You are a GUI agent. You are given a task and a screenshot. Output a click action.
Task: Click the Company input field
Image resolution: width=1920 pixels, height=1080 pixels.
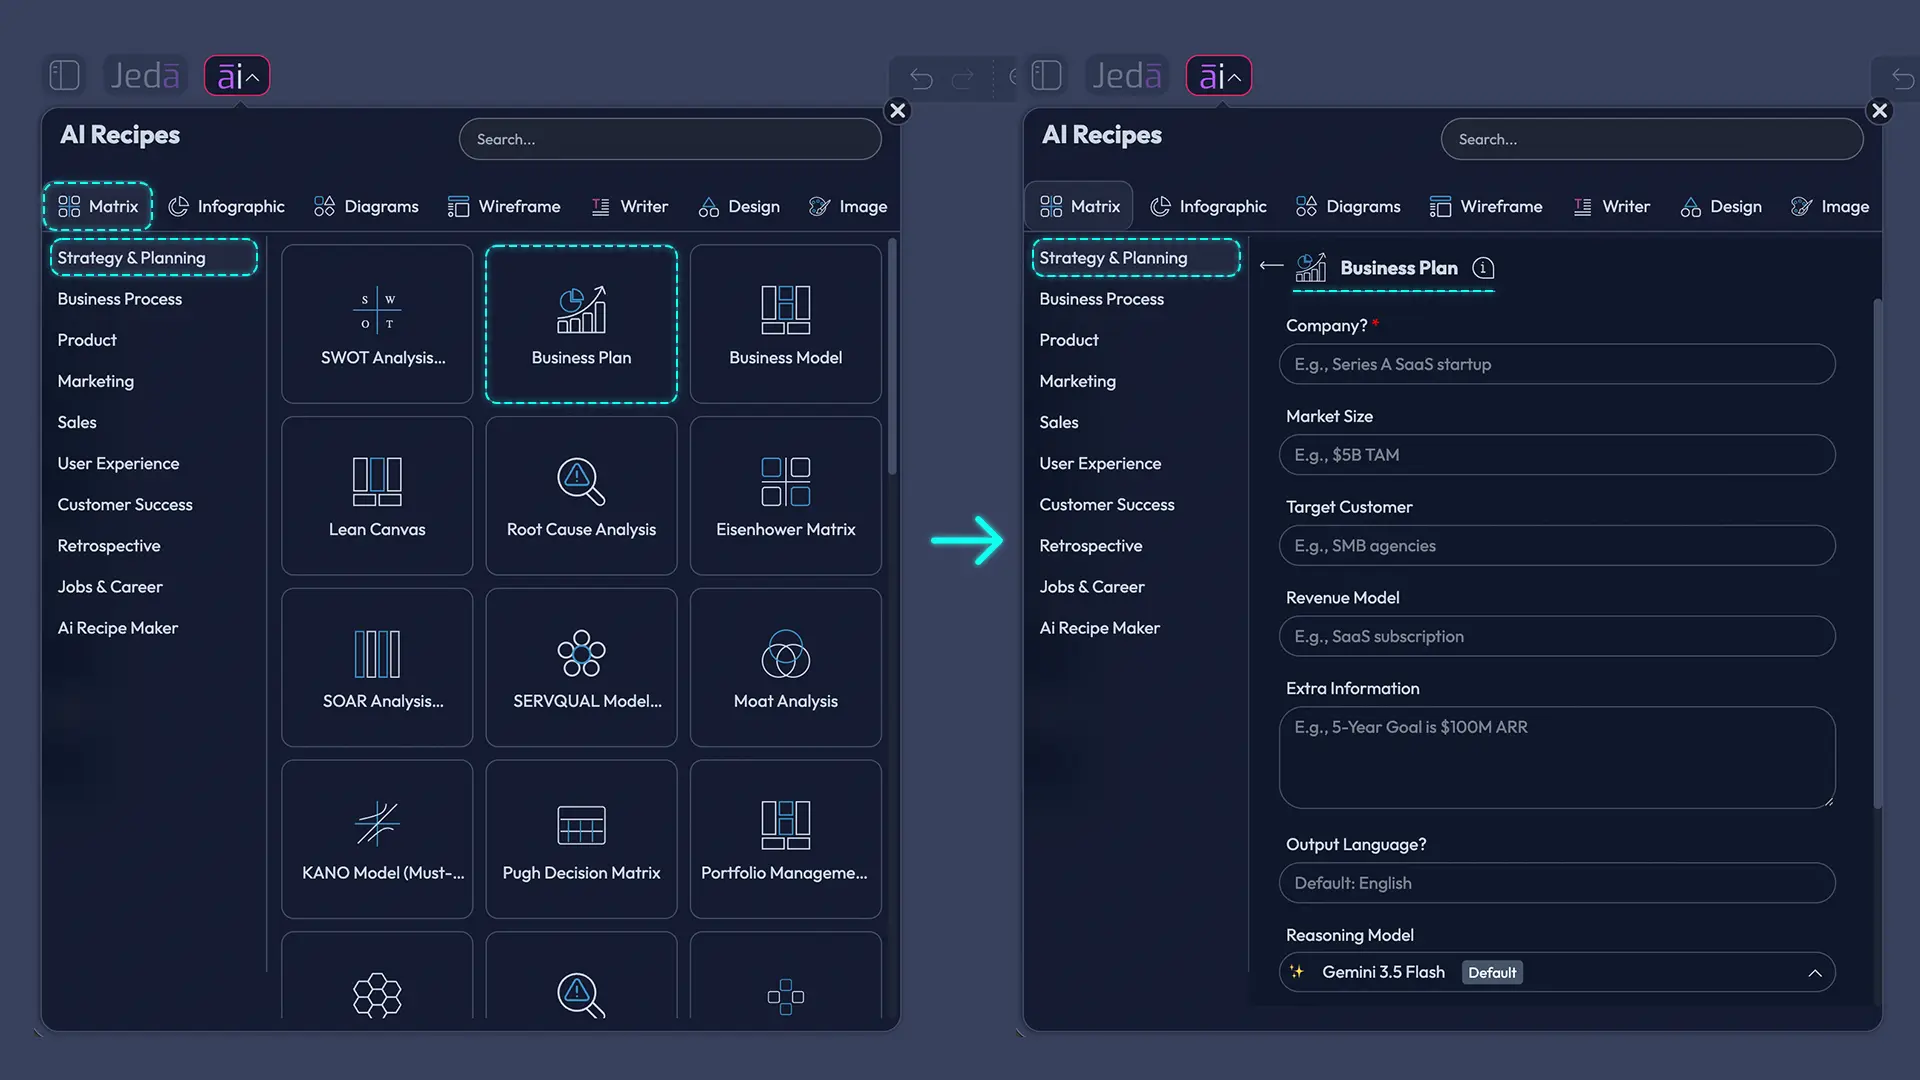[1557, 364]
